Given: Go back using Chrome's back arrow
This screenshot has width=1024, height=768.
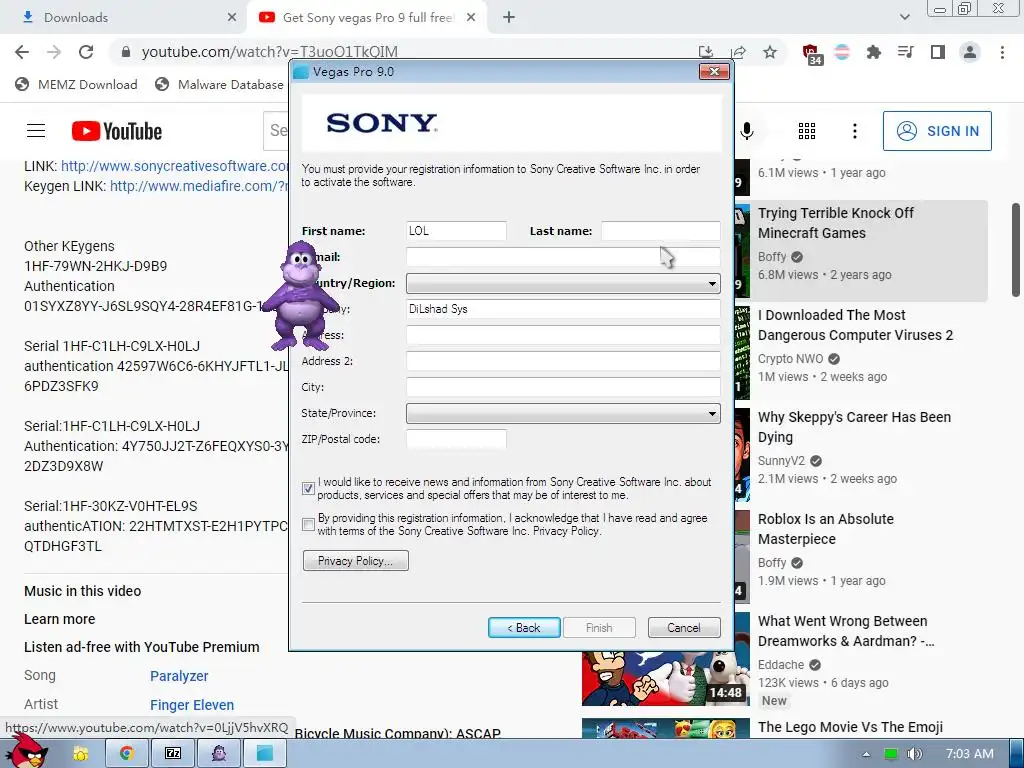Looking at the screenshot, I should (x=22, y=52).
